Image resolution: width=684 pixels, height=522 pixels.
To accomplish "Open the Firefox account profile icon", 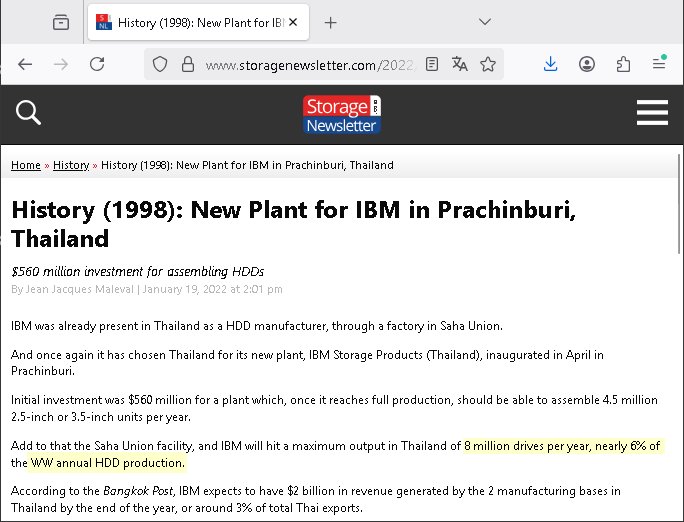I will [x=587, y=64].
